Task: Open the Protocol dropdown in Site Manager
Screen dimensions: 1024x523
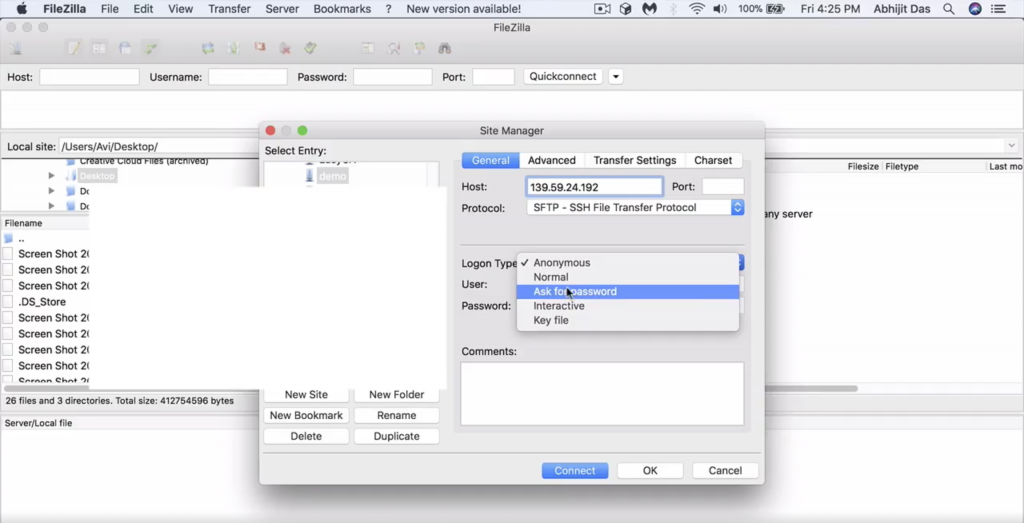Action: coord(635,208)
